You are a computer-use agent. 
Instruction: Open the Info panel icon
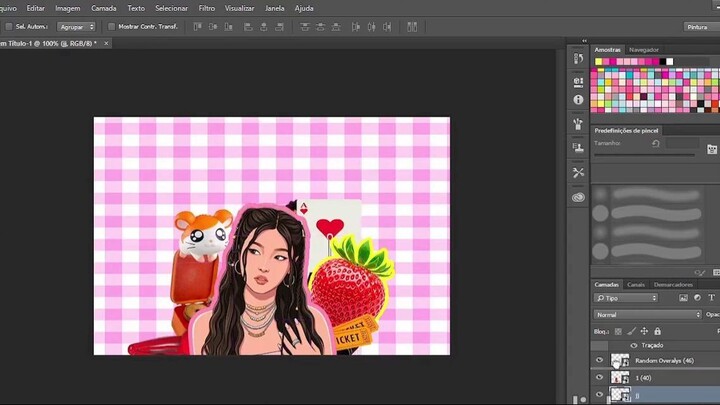coord(578,100)
